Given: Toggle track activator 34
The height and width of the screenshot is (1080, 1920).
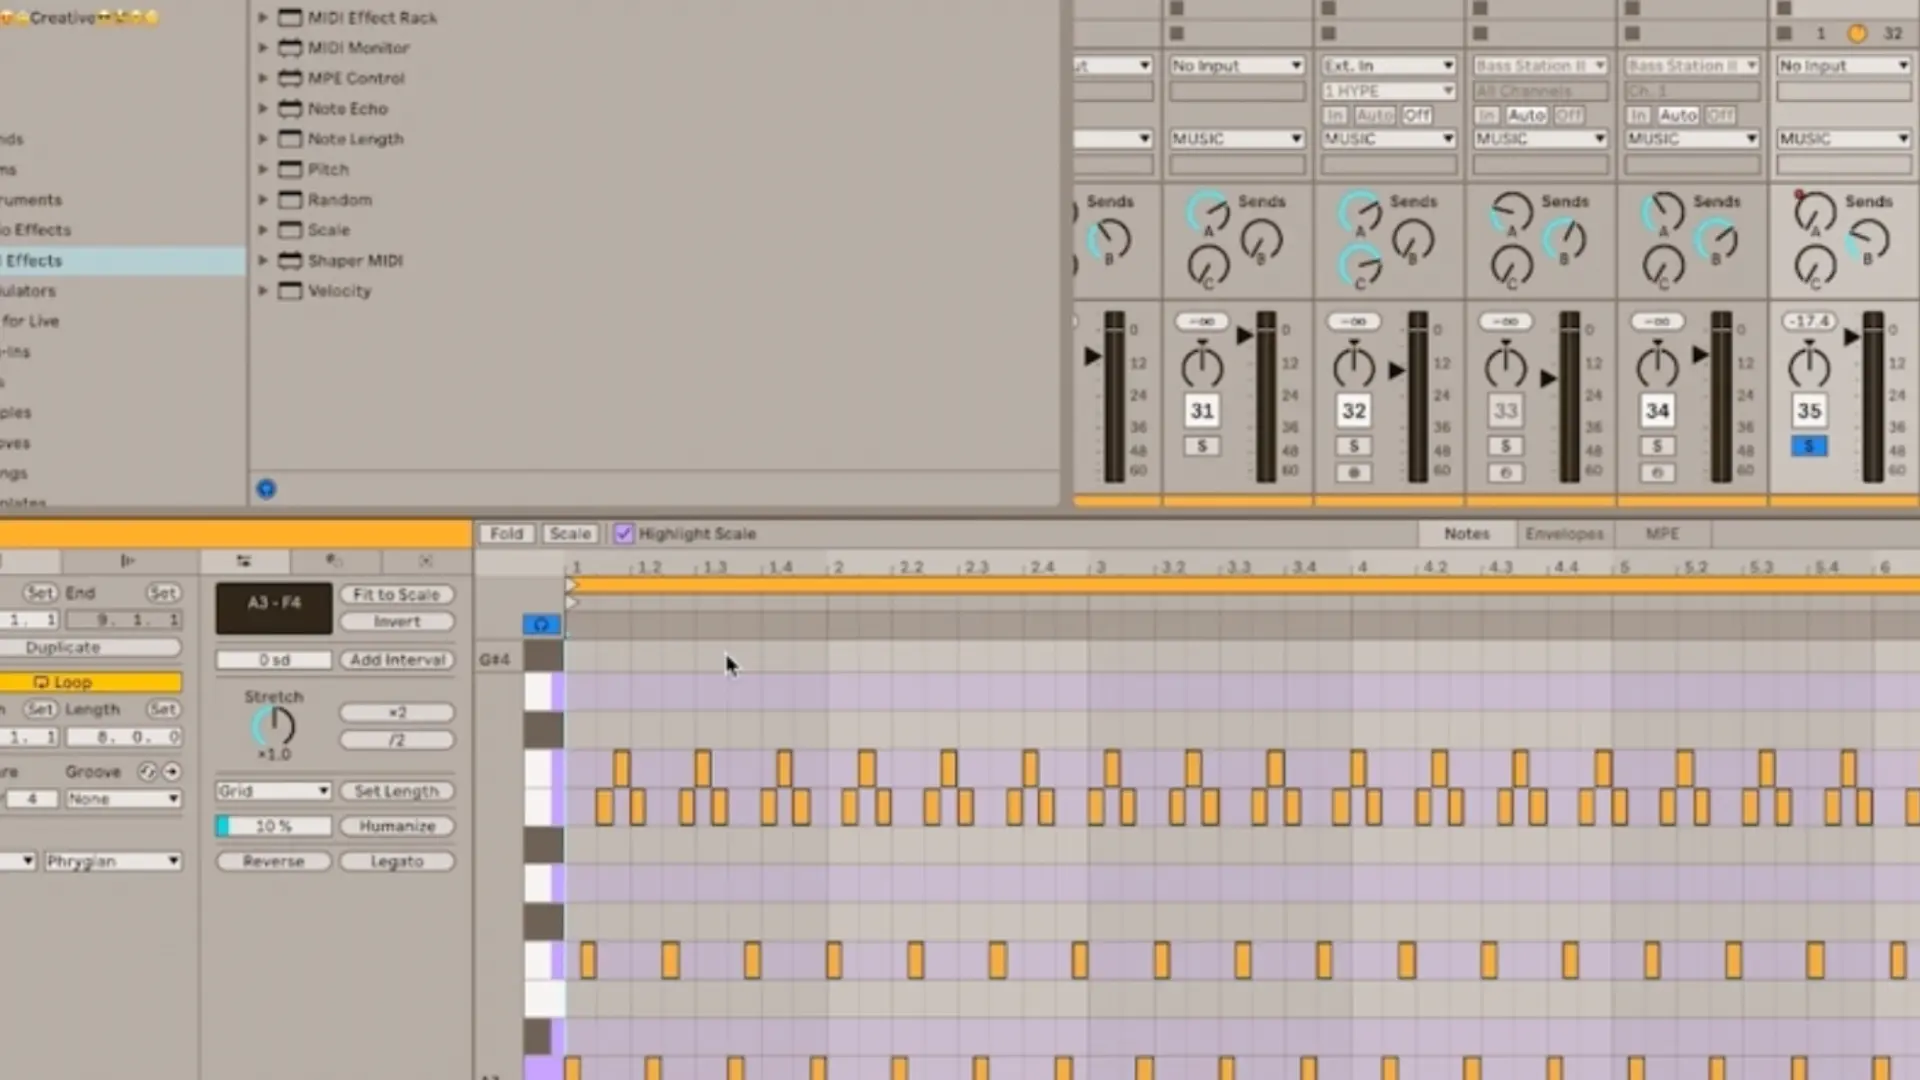Looking at the screenshot, I should pyautogui.click(x=1657, y=411).
